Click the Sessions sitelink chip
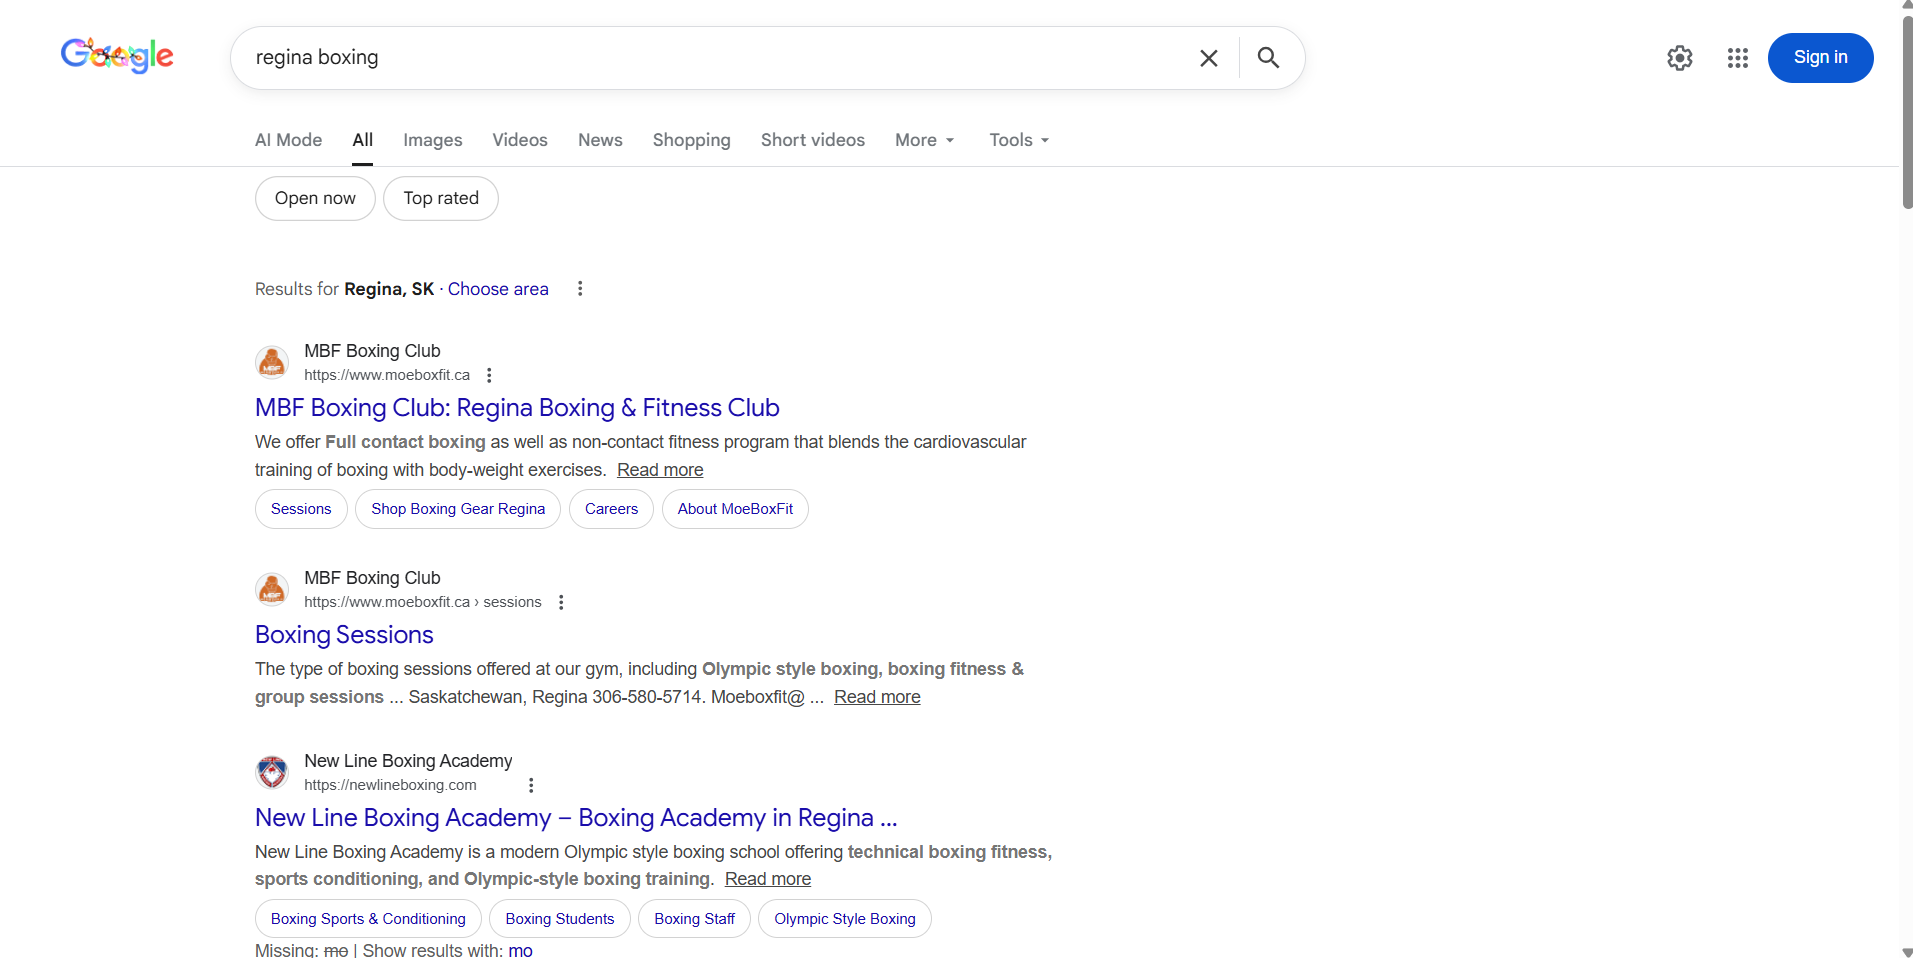Image resolution: width=1913 pixels, height=958 pixels. 301,509
